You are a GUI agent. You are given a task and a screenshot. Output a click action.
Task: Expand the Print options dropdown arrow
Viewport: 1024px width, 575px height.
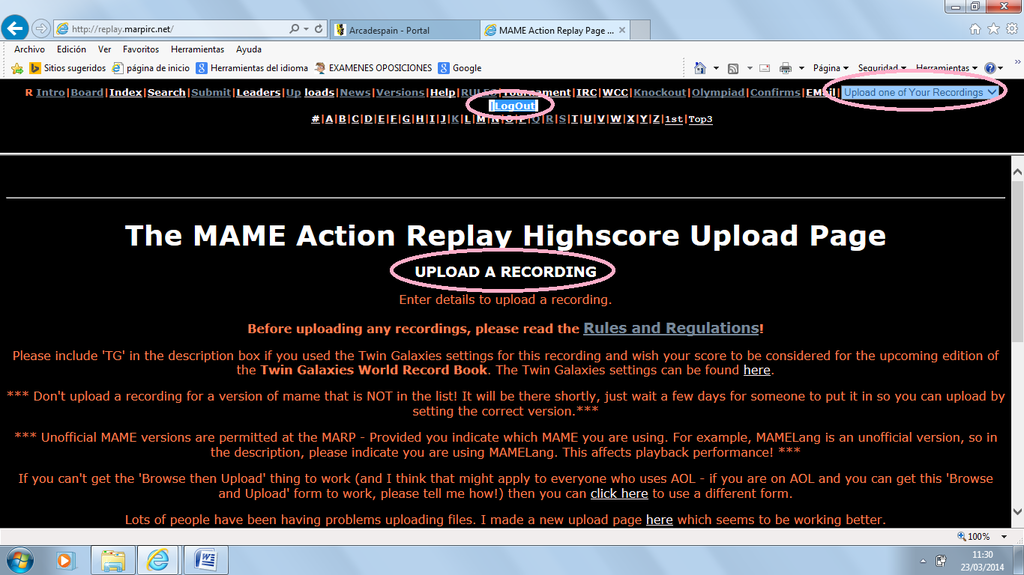click(x=801, y=68)
